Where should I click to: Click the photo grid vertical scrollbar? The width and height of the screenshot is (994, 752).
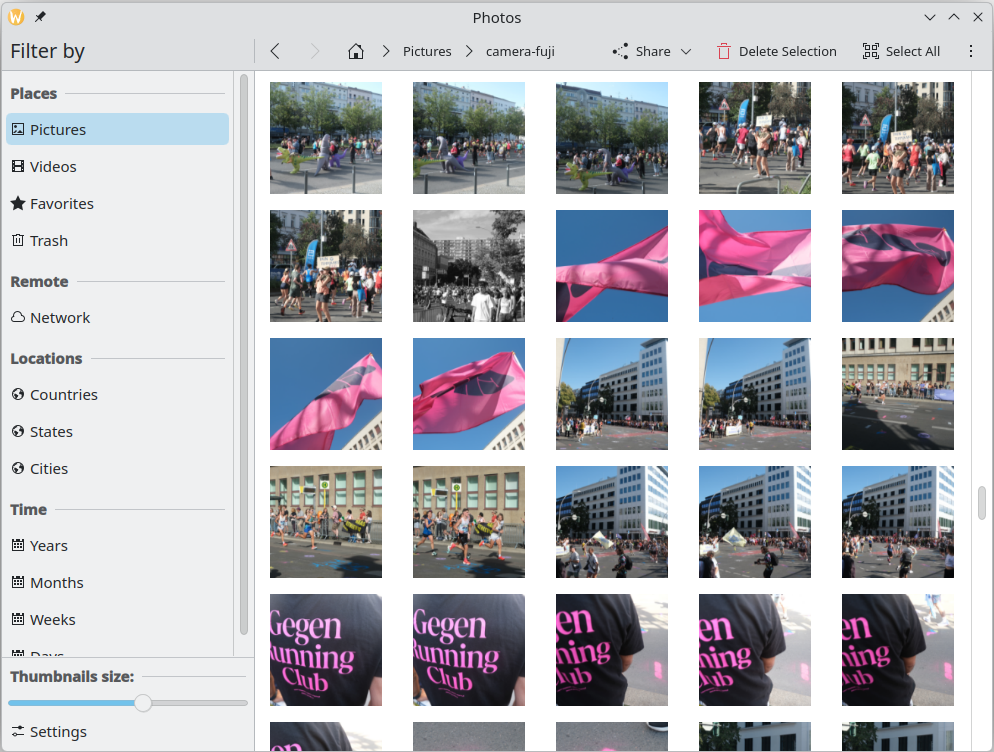coord(982,502)
